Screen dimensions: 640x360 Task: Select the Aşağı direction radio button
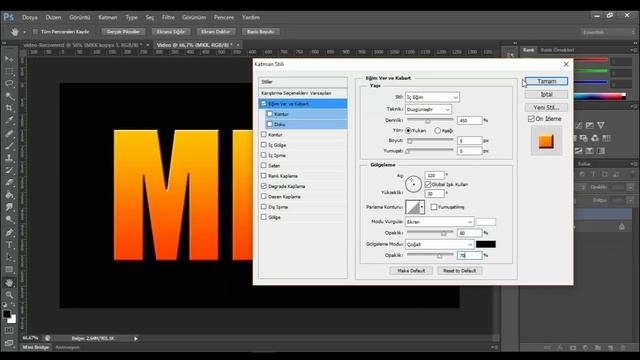(438, 131)
